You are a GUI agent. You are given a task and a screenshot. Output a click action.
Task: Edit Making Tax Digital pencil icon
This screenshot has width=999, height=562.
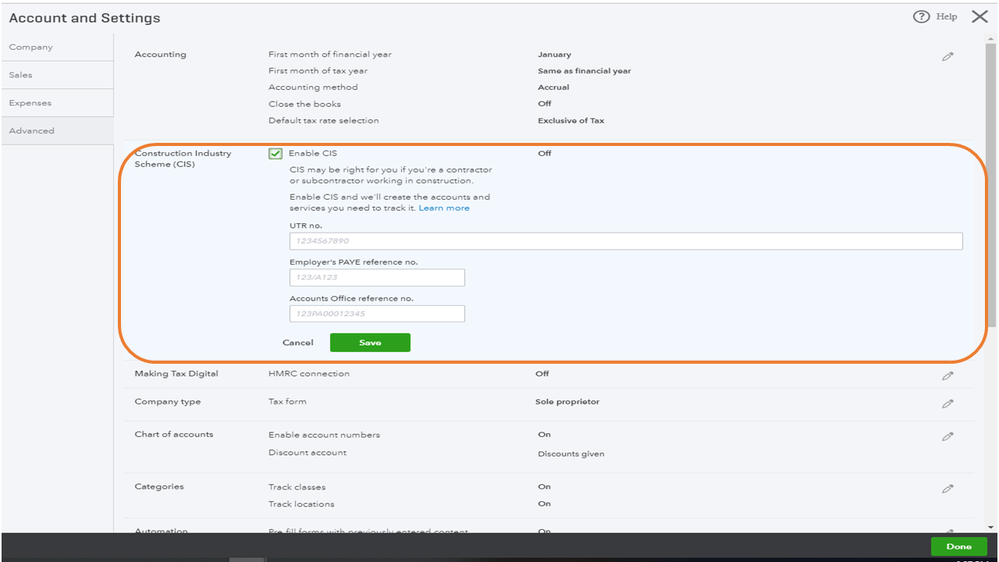(947, 376)
